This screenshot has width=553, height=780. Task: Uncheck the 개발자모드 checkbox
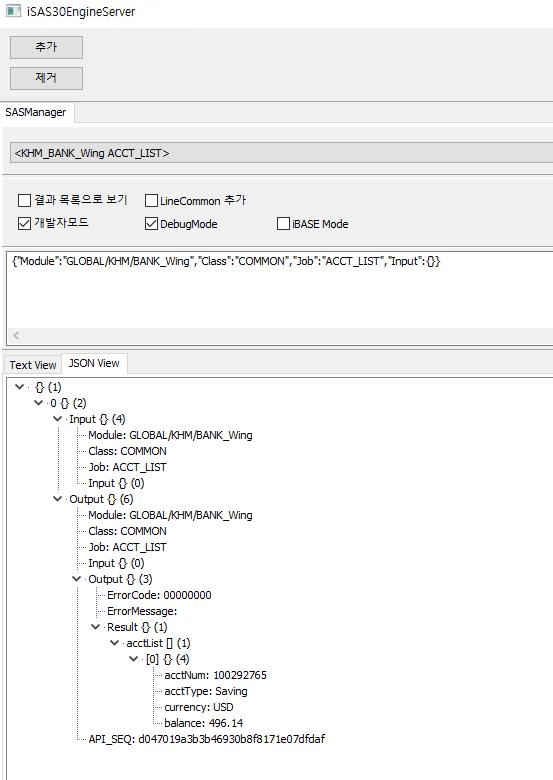point(24,224)
